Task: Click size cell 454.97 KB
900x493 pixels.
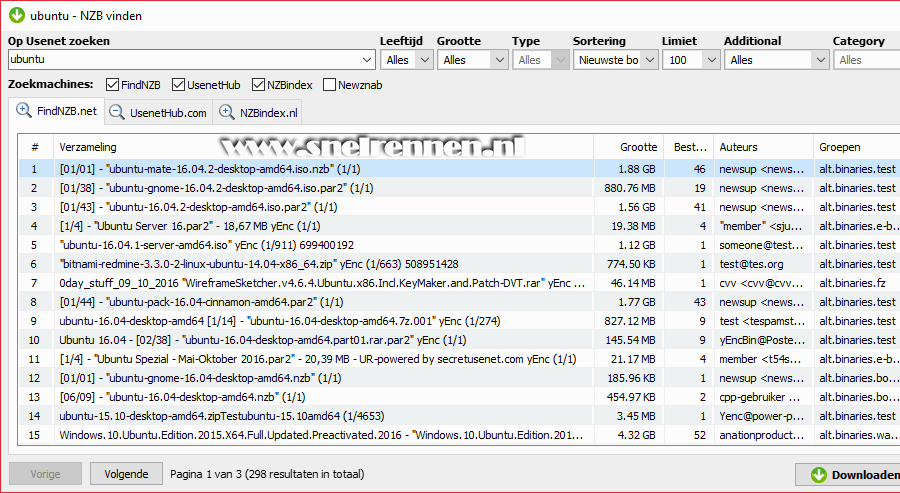Action: 631,397
